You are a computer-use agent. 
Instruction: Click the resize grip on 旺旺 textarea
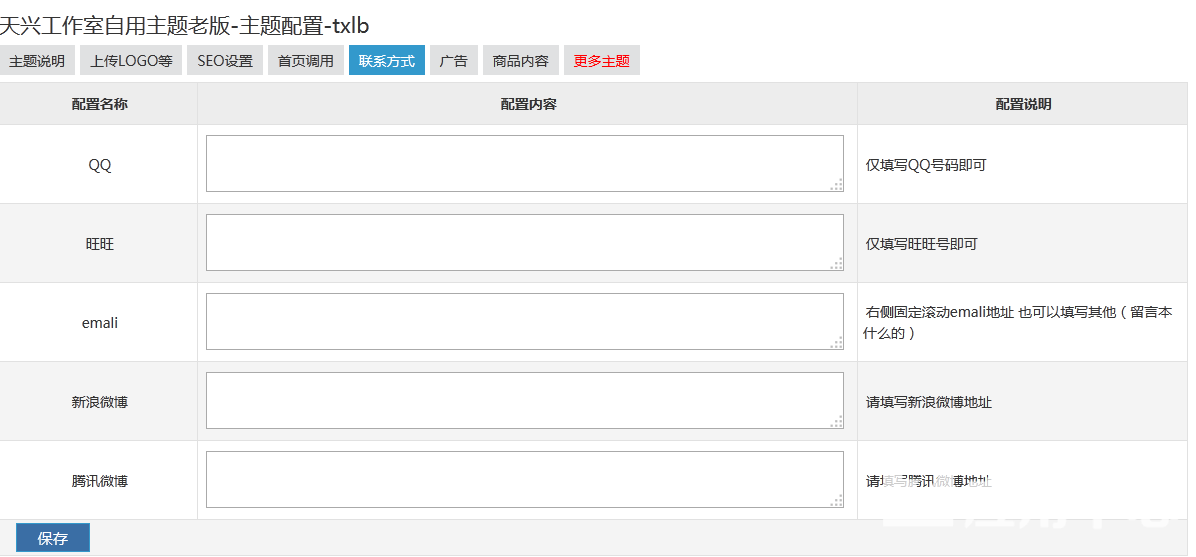click(837, 263)
